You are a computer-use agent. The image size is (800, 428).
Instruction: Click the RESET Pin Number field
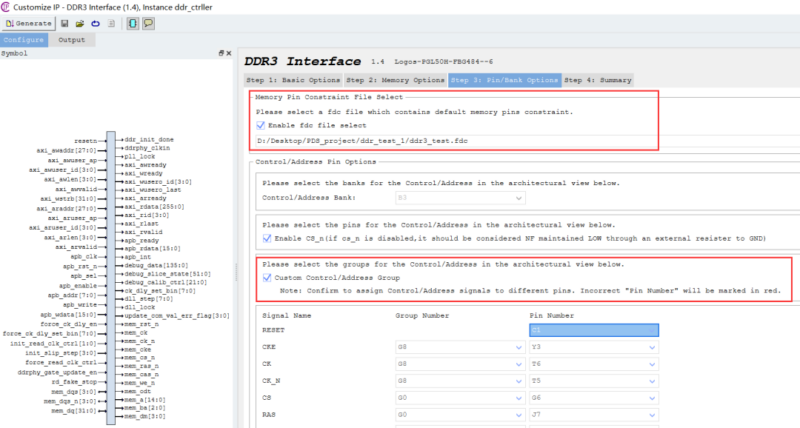click(594, 329)
